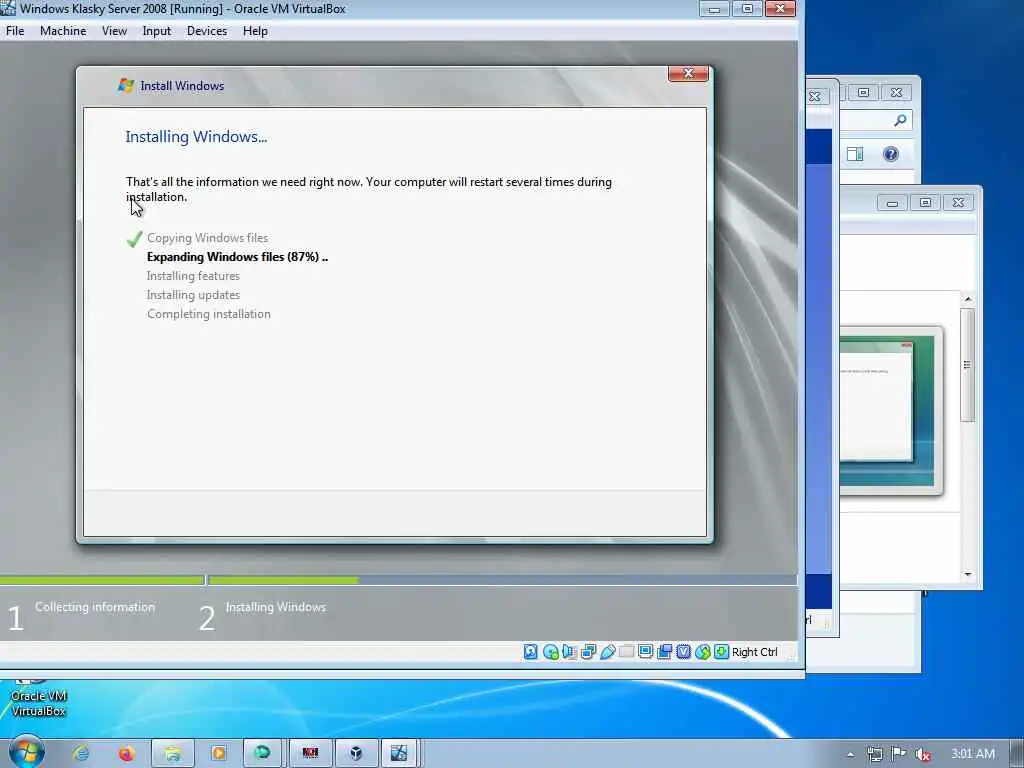The image size is (1024, 768).
Task: Click the 'Copying Windows files' completed step
Action: [x=207, y=238]
